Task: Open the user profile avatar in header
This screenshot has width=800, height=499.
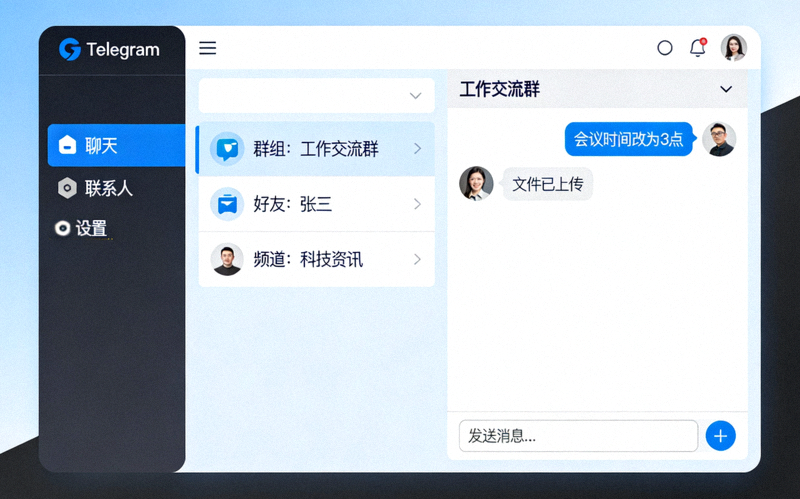Action: (734, 47)
